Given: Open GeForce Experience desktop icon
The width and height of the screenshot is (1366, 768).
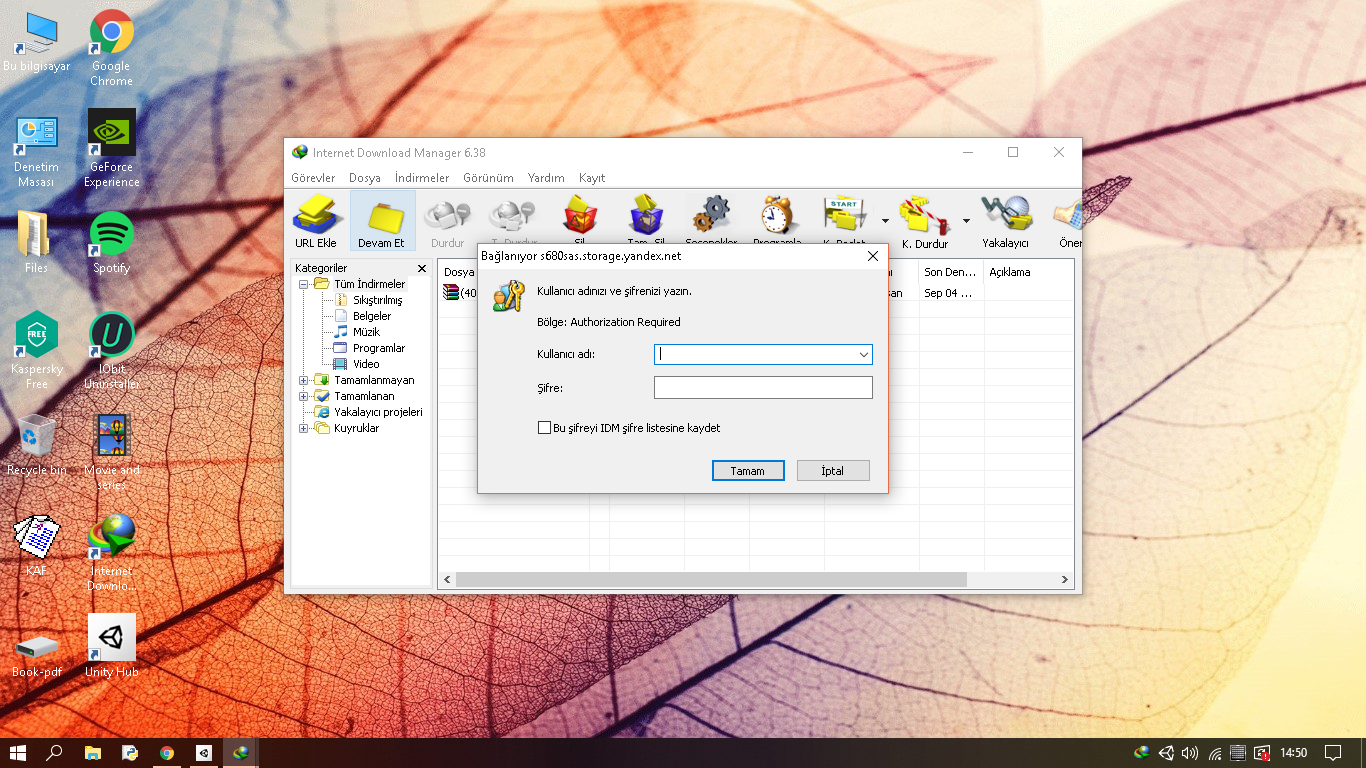Looking at the screenshot, I should pyautogui.click(x=111, y=148).
